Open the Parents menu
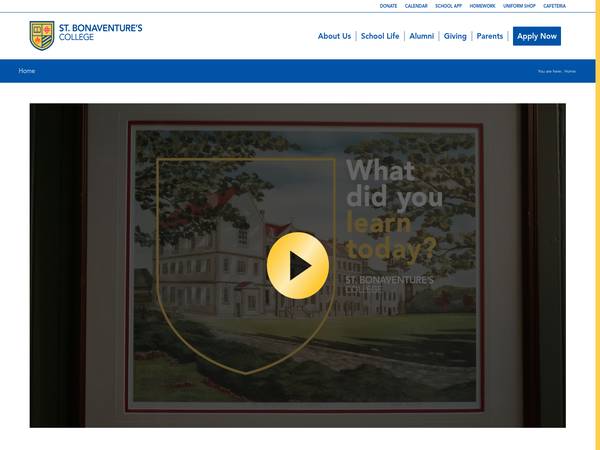 click(x=489, y=36)
